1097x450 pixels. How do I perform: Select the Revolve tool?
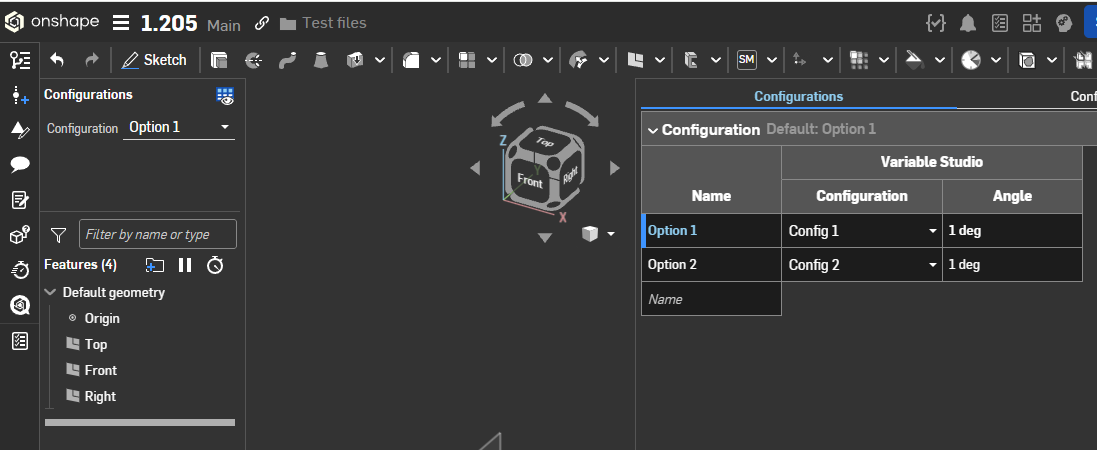(x=253, y=61)
